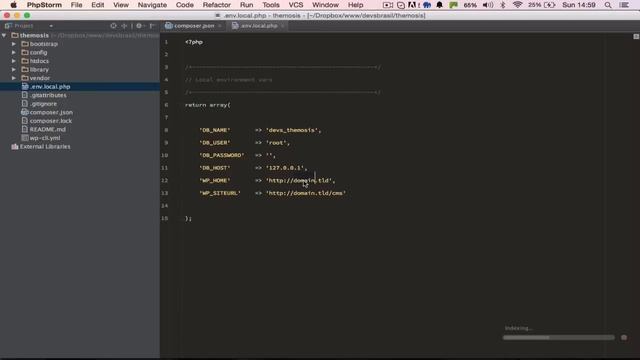The width and height of the screenshot is (640, 360).
Task: Select composer.json in the project tree
Action: point(51,112)
